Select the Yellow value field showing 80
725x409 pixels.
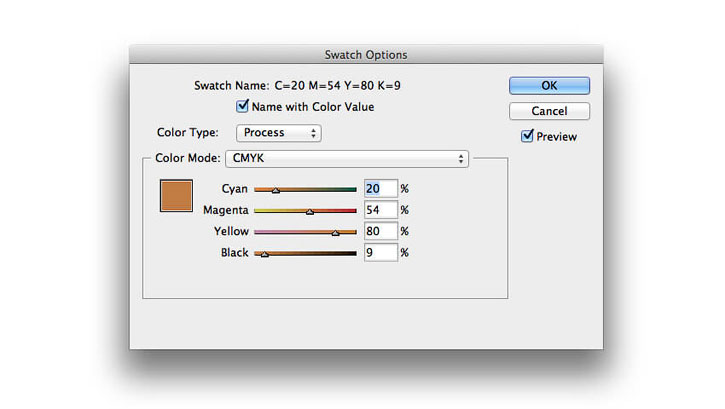381,231
